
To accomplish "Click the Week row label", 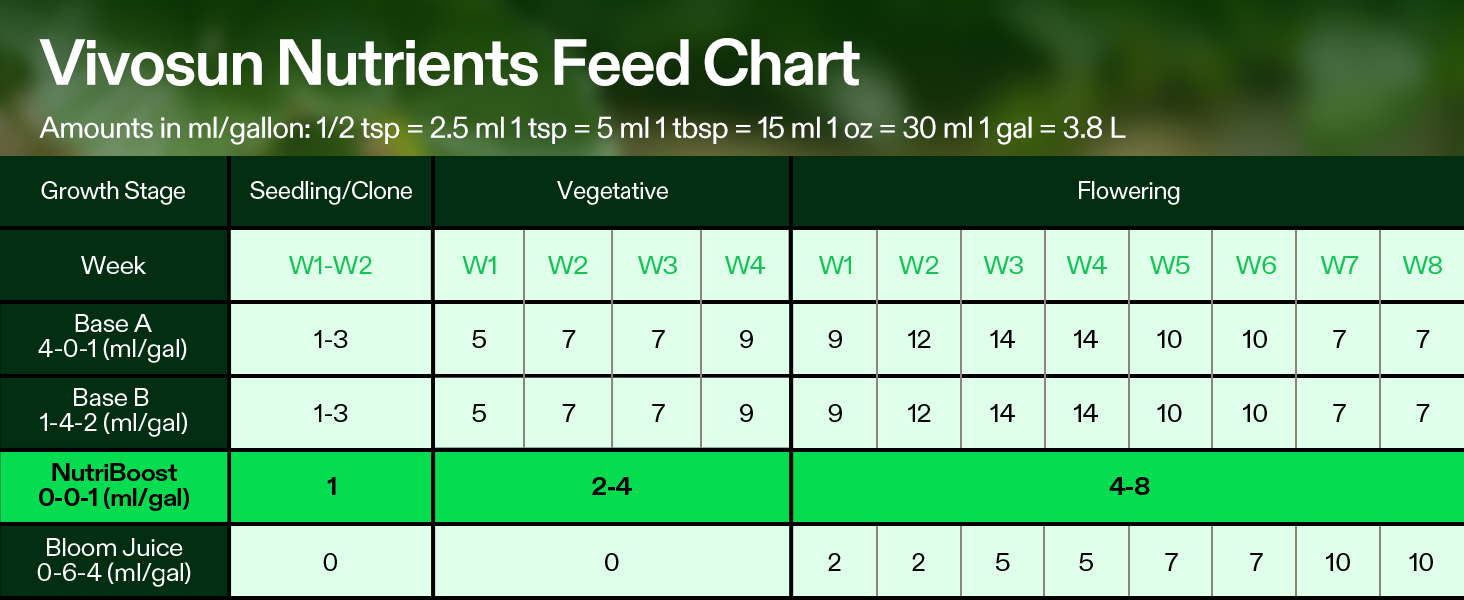I will coord(113,265).
